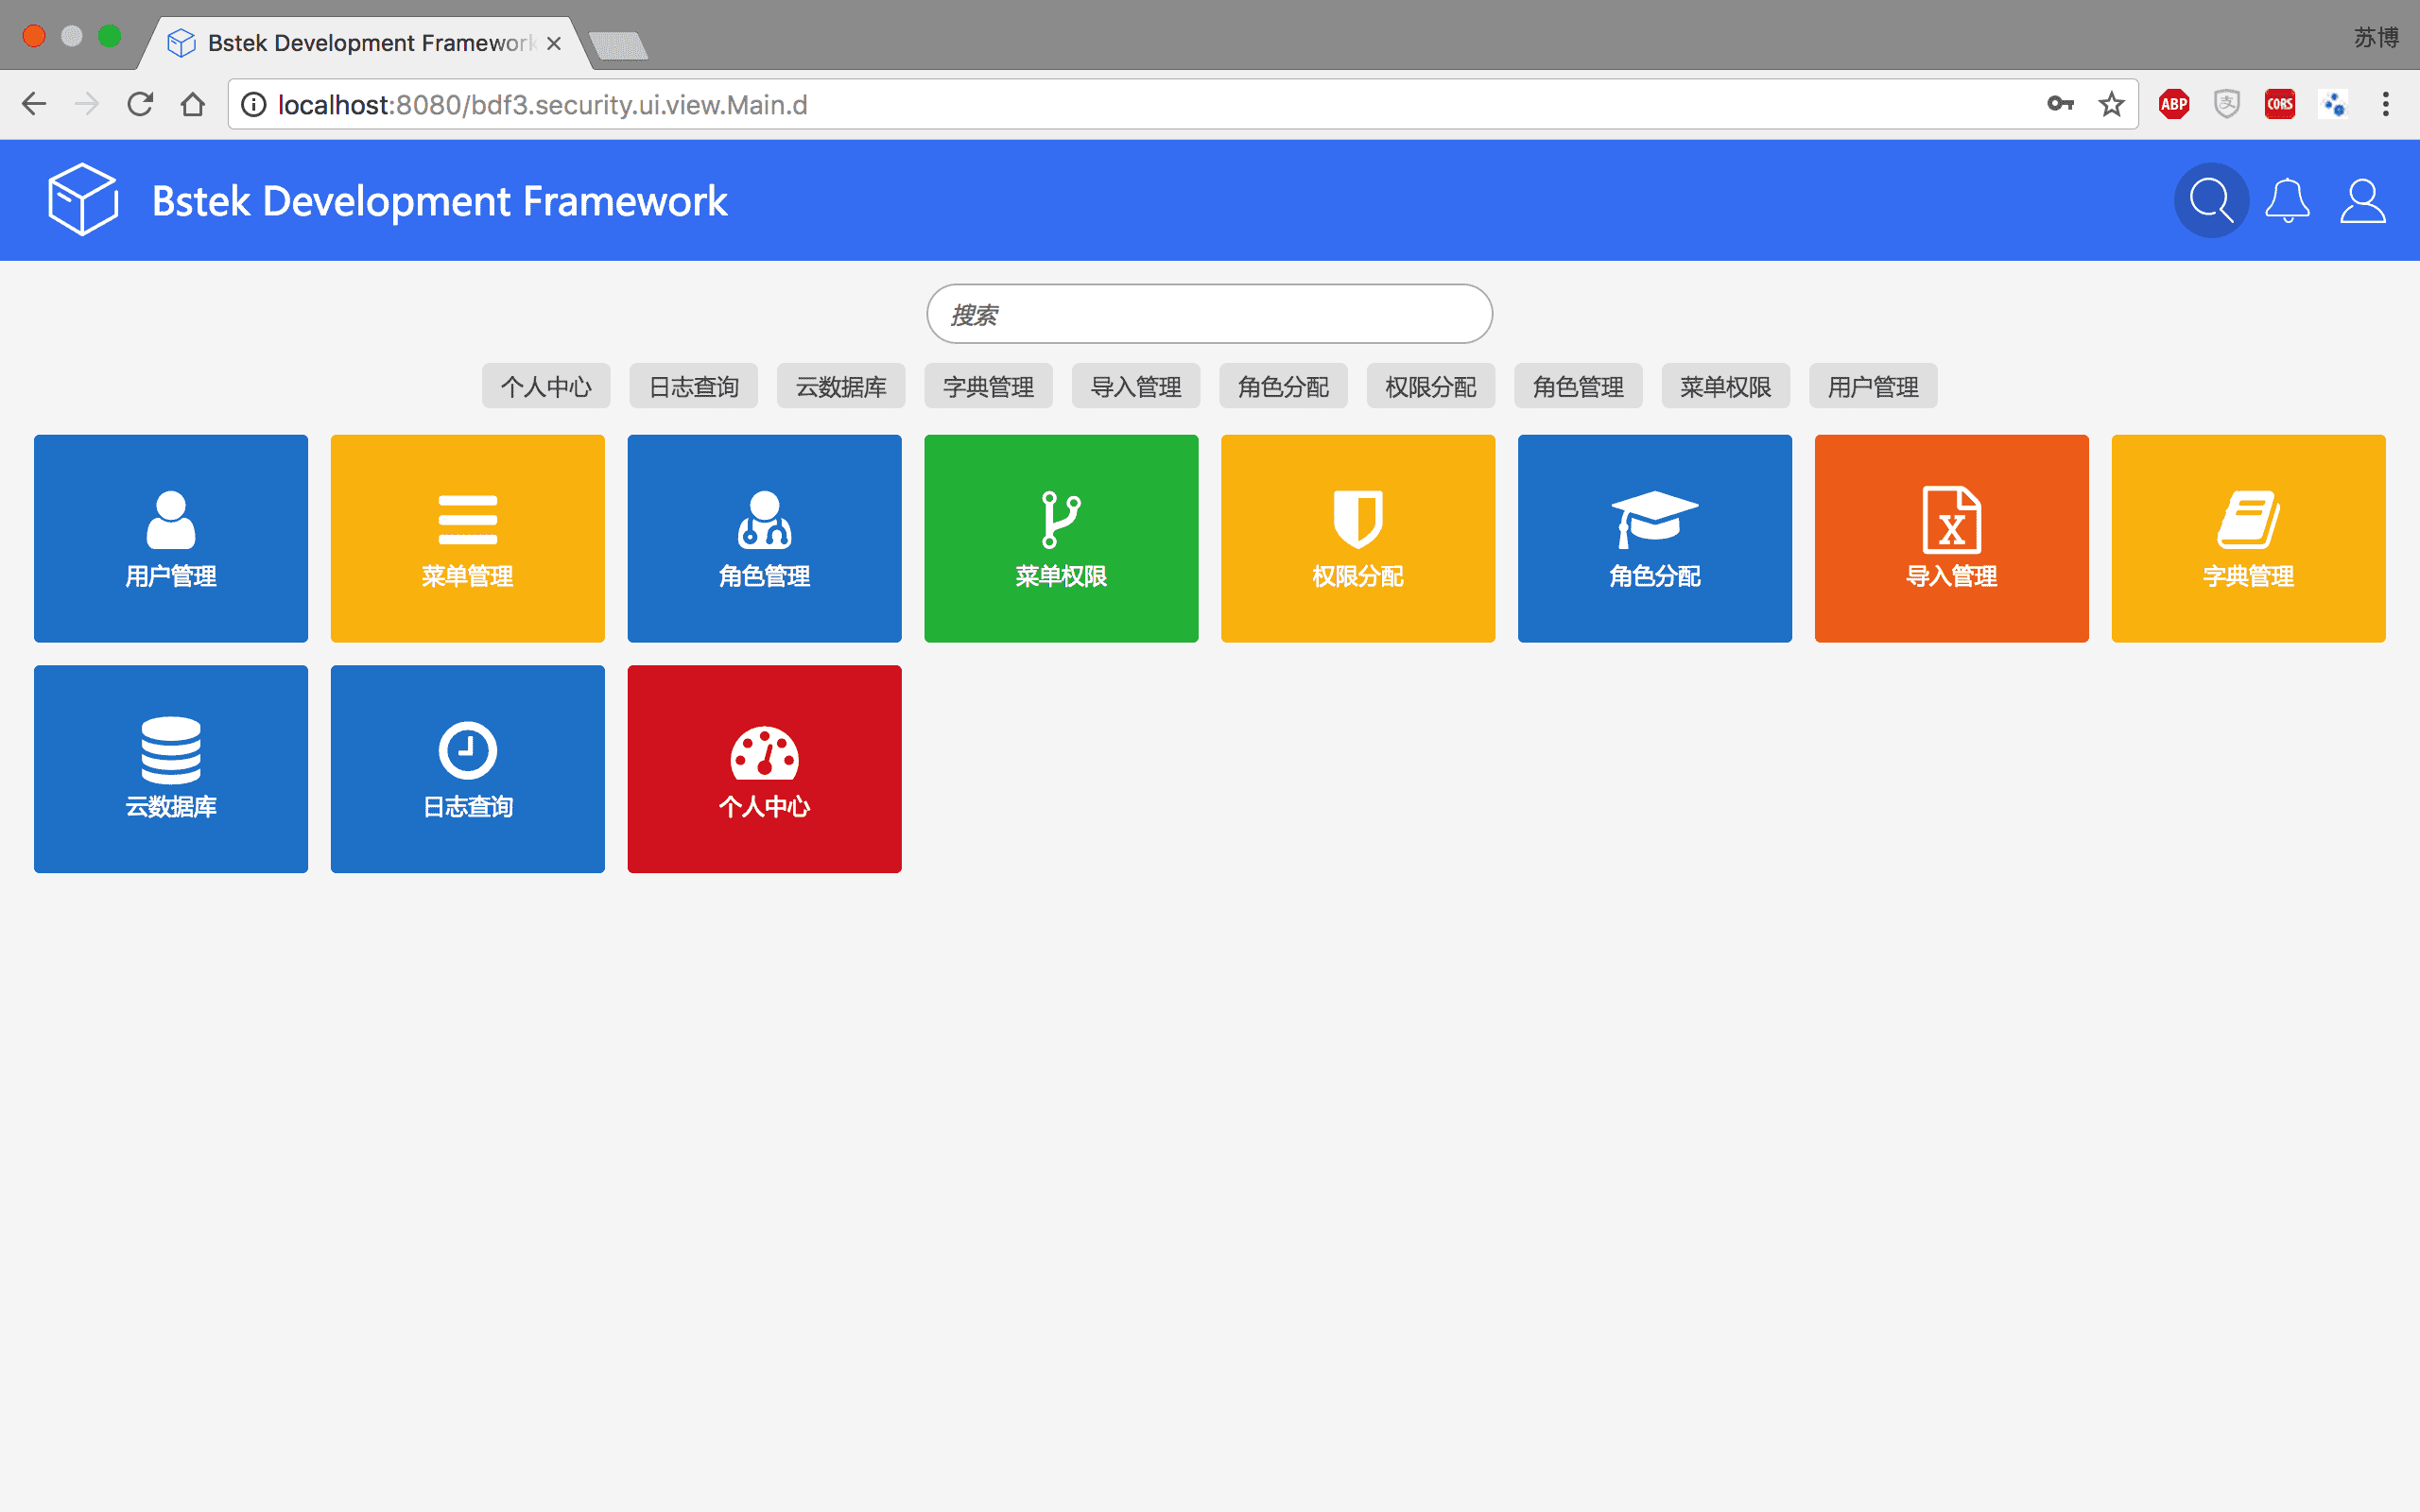Open the 字典管理 book tile
This screenshot has height=1512, width=2420.
tap(2248, 538)
